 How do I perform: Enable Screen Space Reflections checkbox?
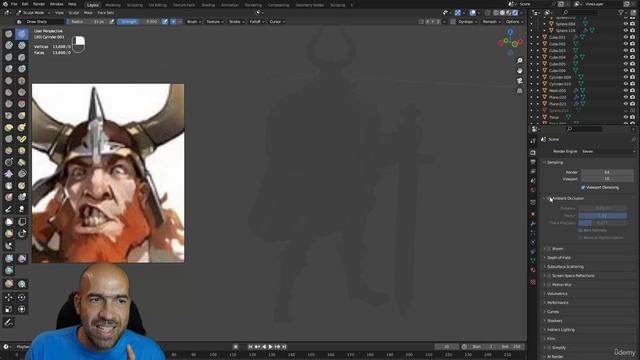coord(549,276)
